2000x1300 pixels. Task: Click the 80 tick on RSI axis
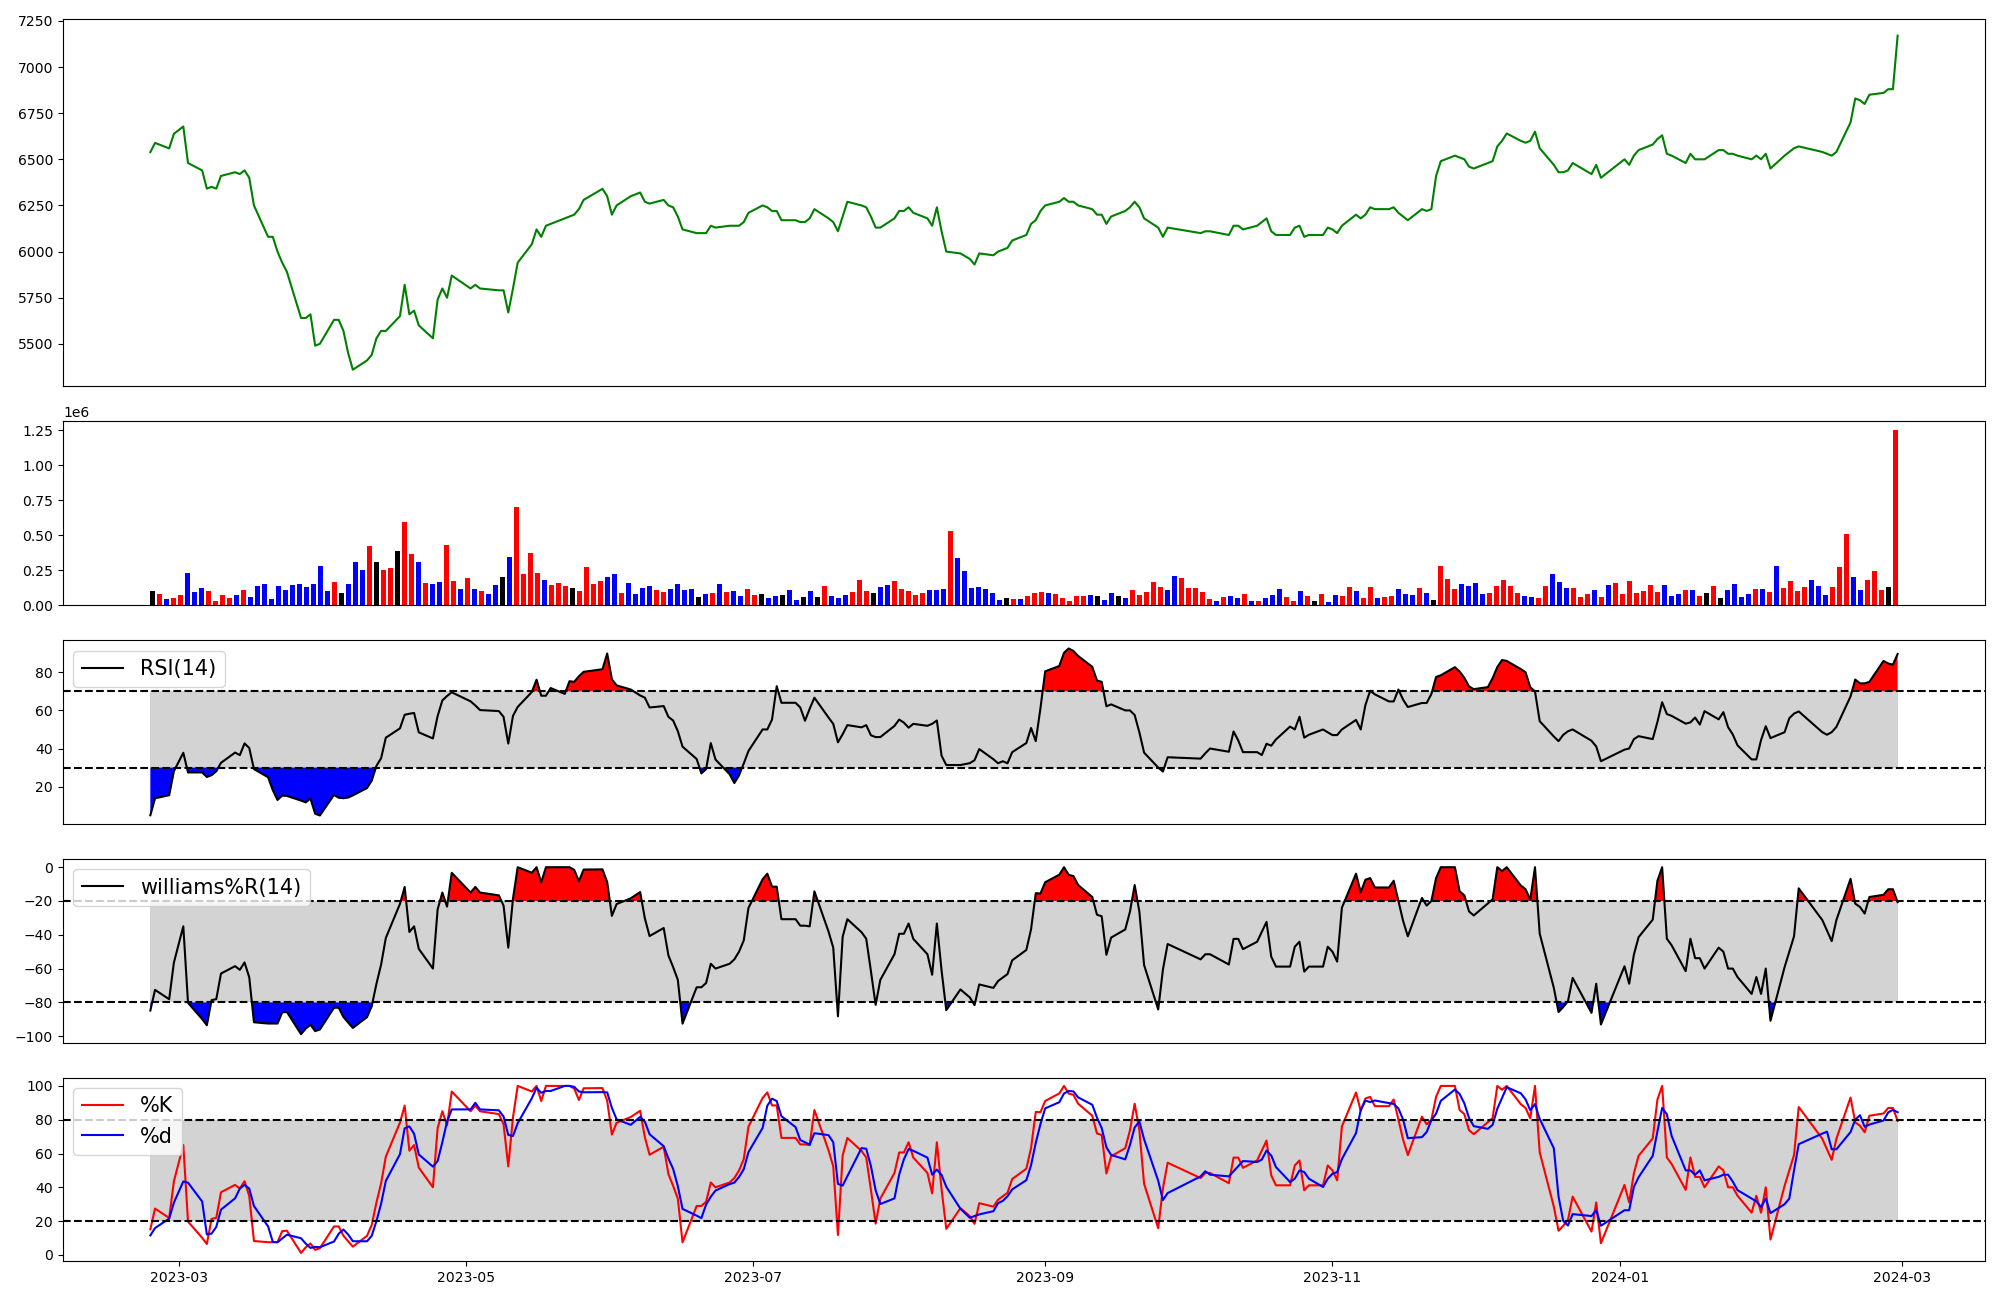click(44, 673)
